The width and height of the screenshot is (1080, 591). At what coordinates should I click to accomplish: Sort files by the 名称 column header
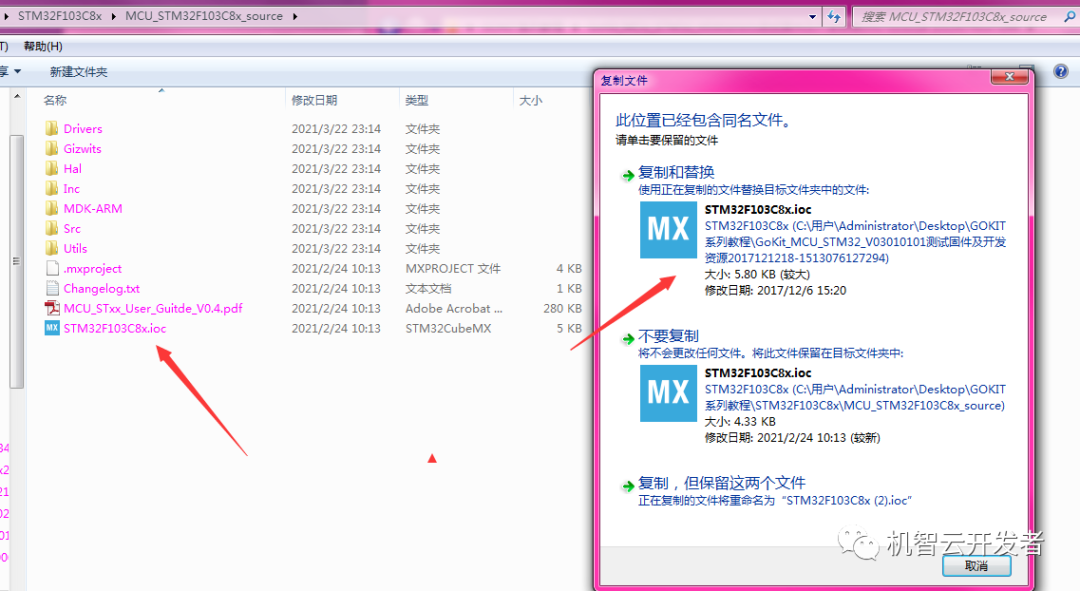point(53,100)
